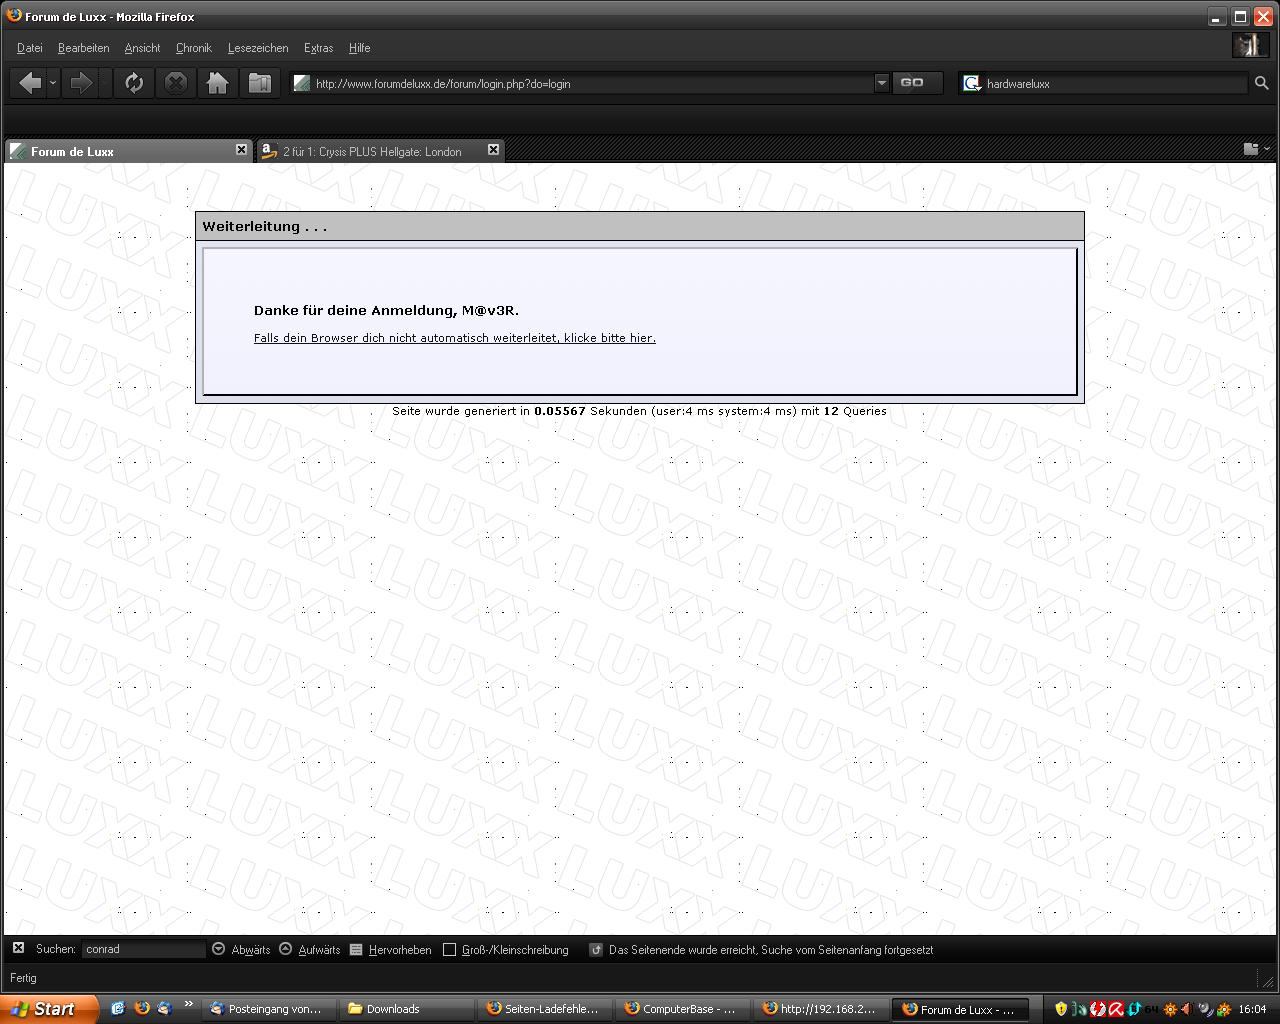Screen dimensions: 1280x1024
Task: Click the cyan sync arrows tray icon
Action: click(1134, 1009)
